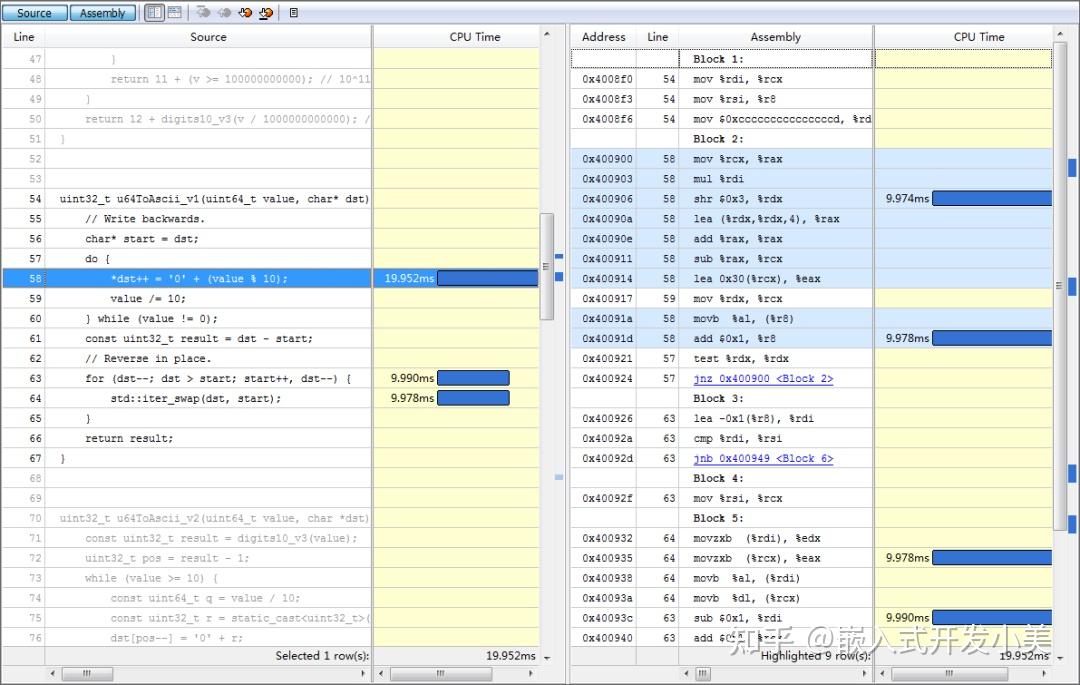Toggle the Source pane button
1080x685 pixels.
pos(34,12)
